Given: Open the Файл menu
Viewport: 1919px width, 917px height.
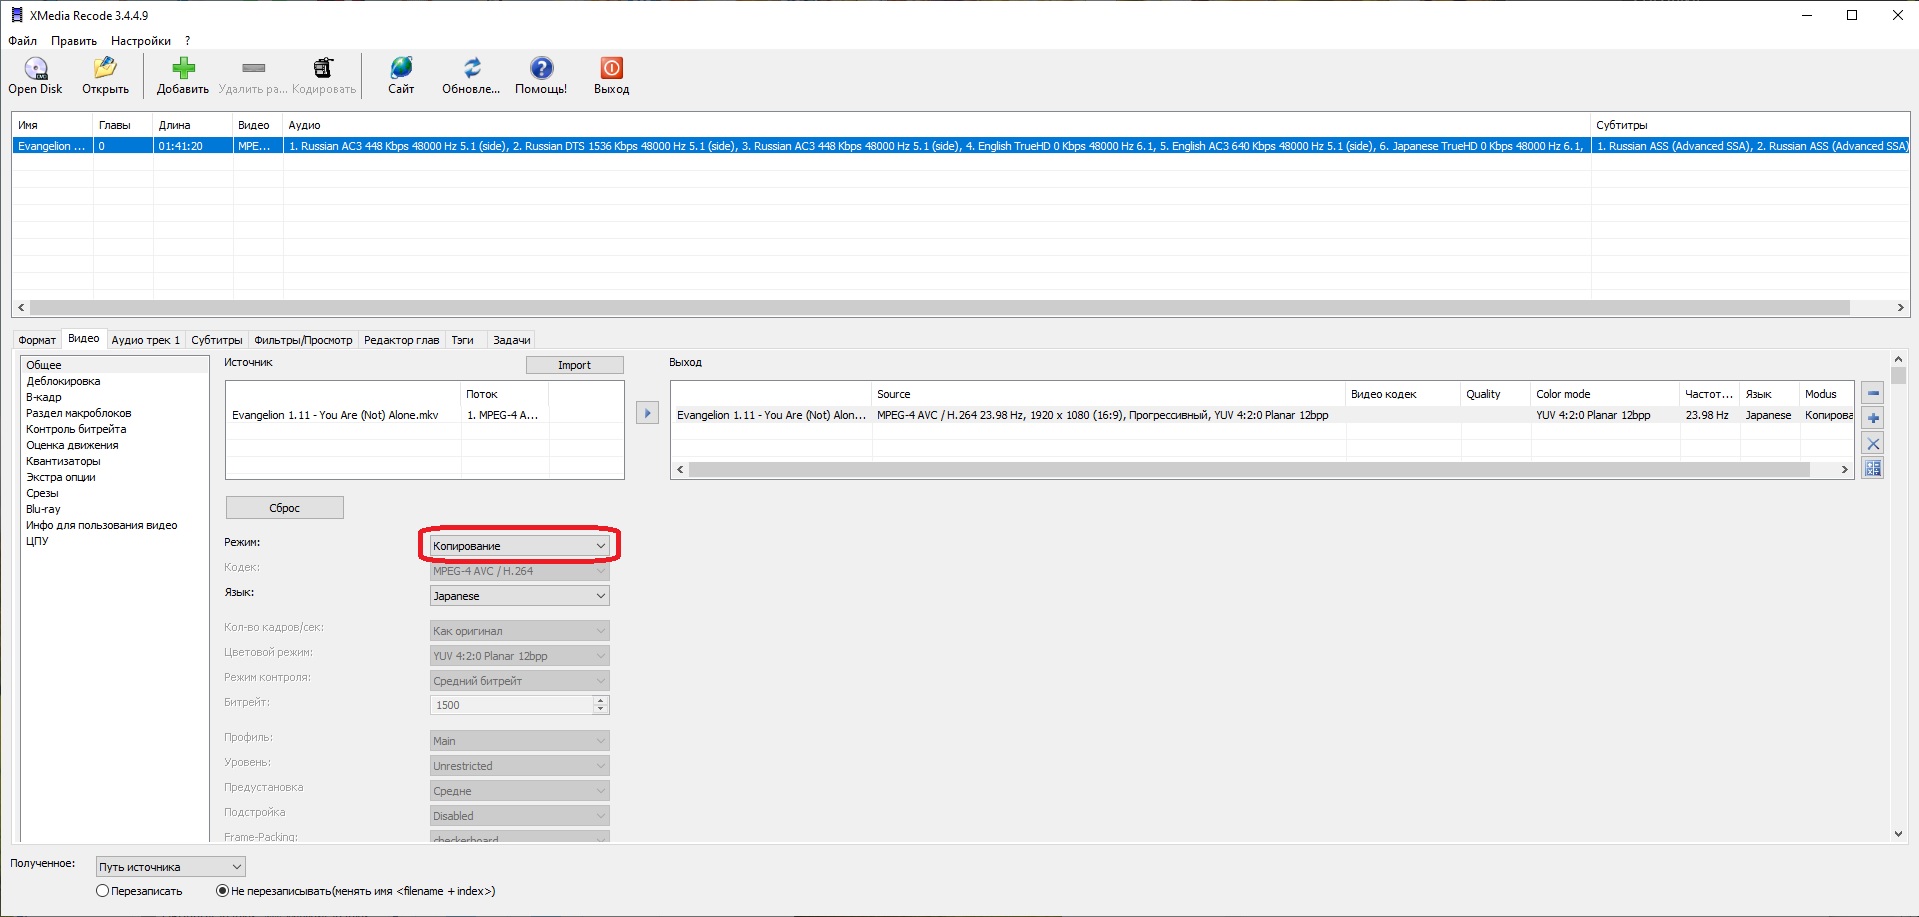Looking at the screenshot, I should pyautogui.click(x=22, y=41).
